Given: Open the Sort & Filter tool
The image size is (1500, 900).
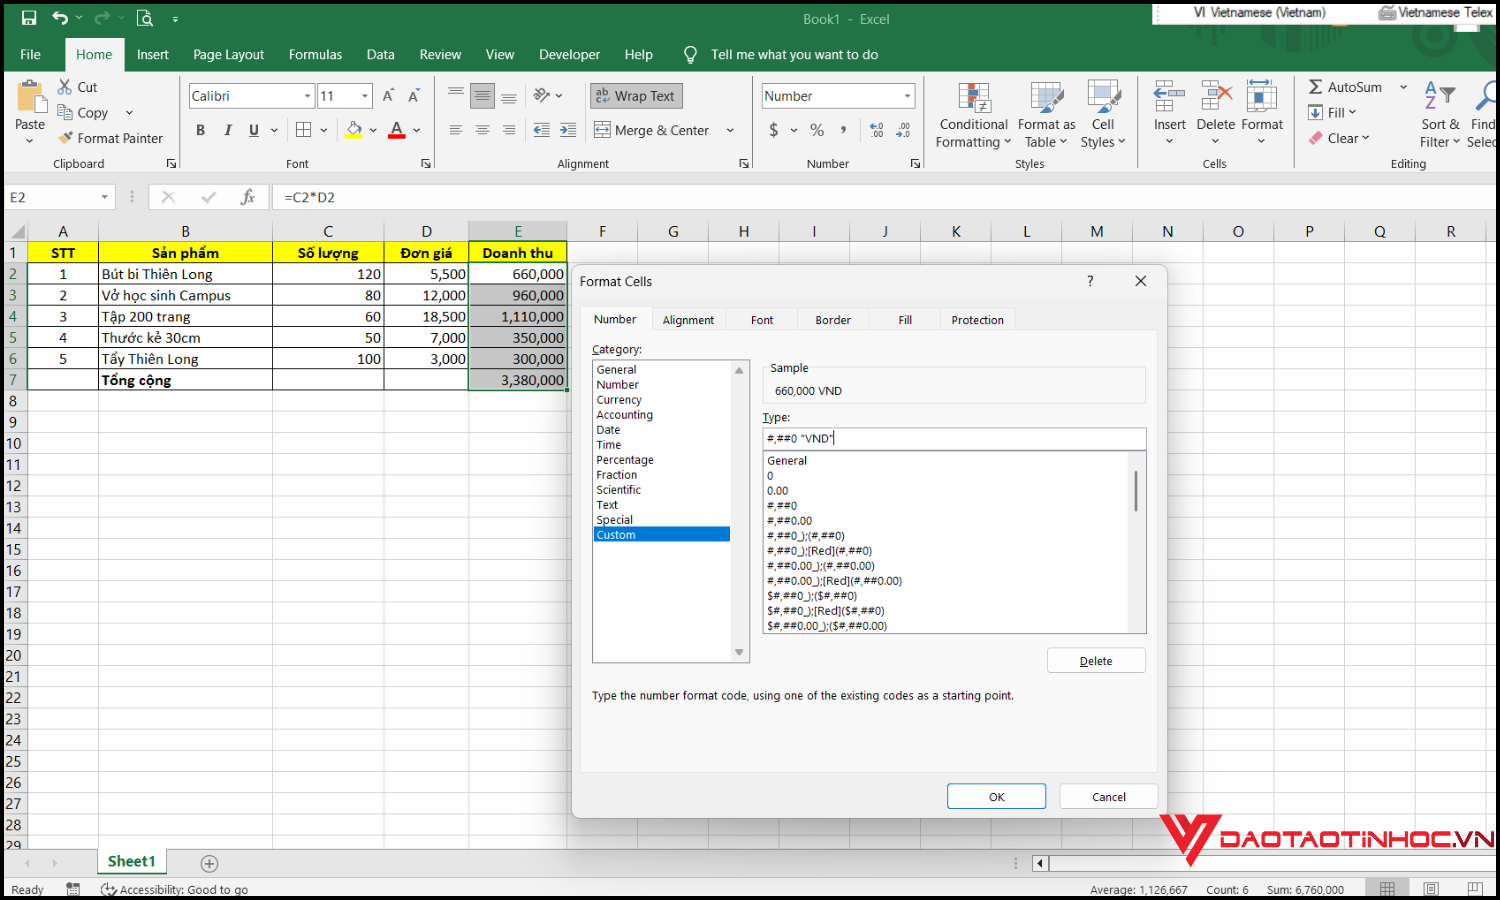Looking at the screenshot, I should (1440, 115).
